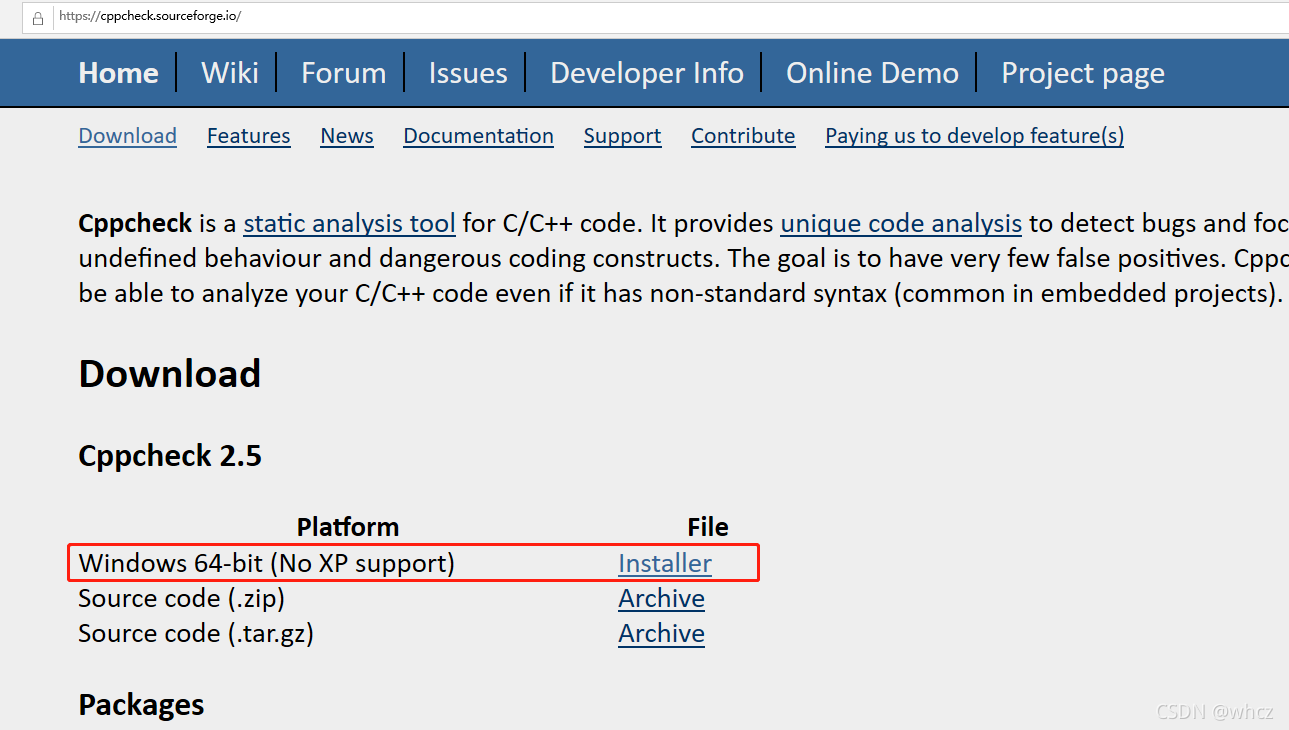Click the bold 'Cppcheck' word in intro
The image size is (1289, 730).
[135, 223]
